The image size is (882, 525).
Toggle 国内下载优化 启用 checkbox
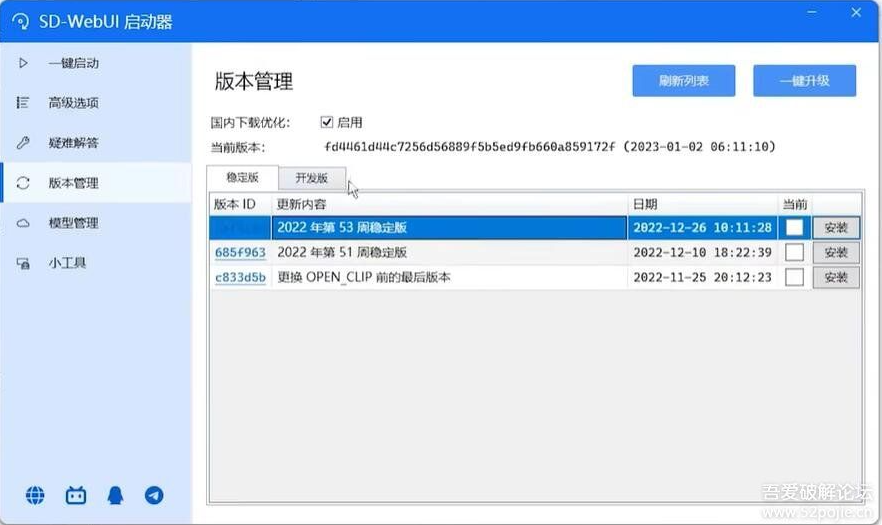click(327, 122)
